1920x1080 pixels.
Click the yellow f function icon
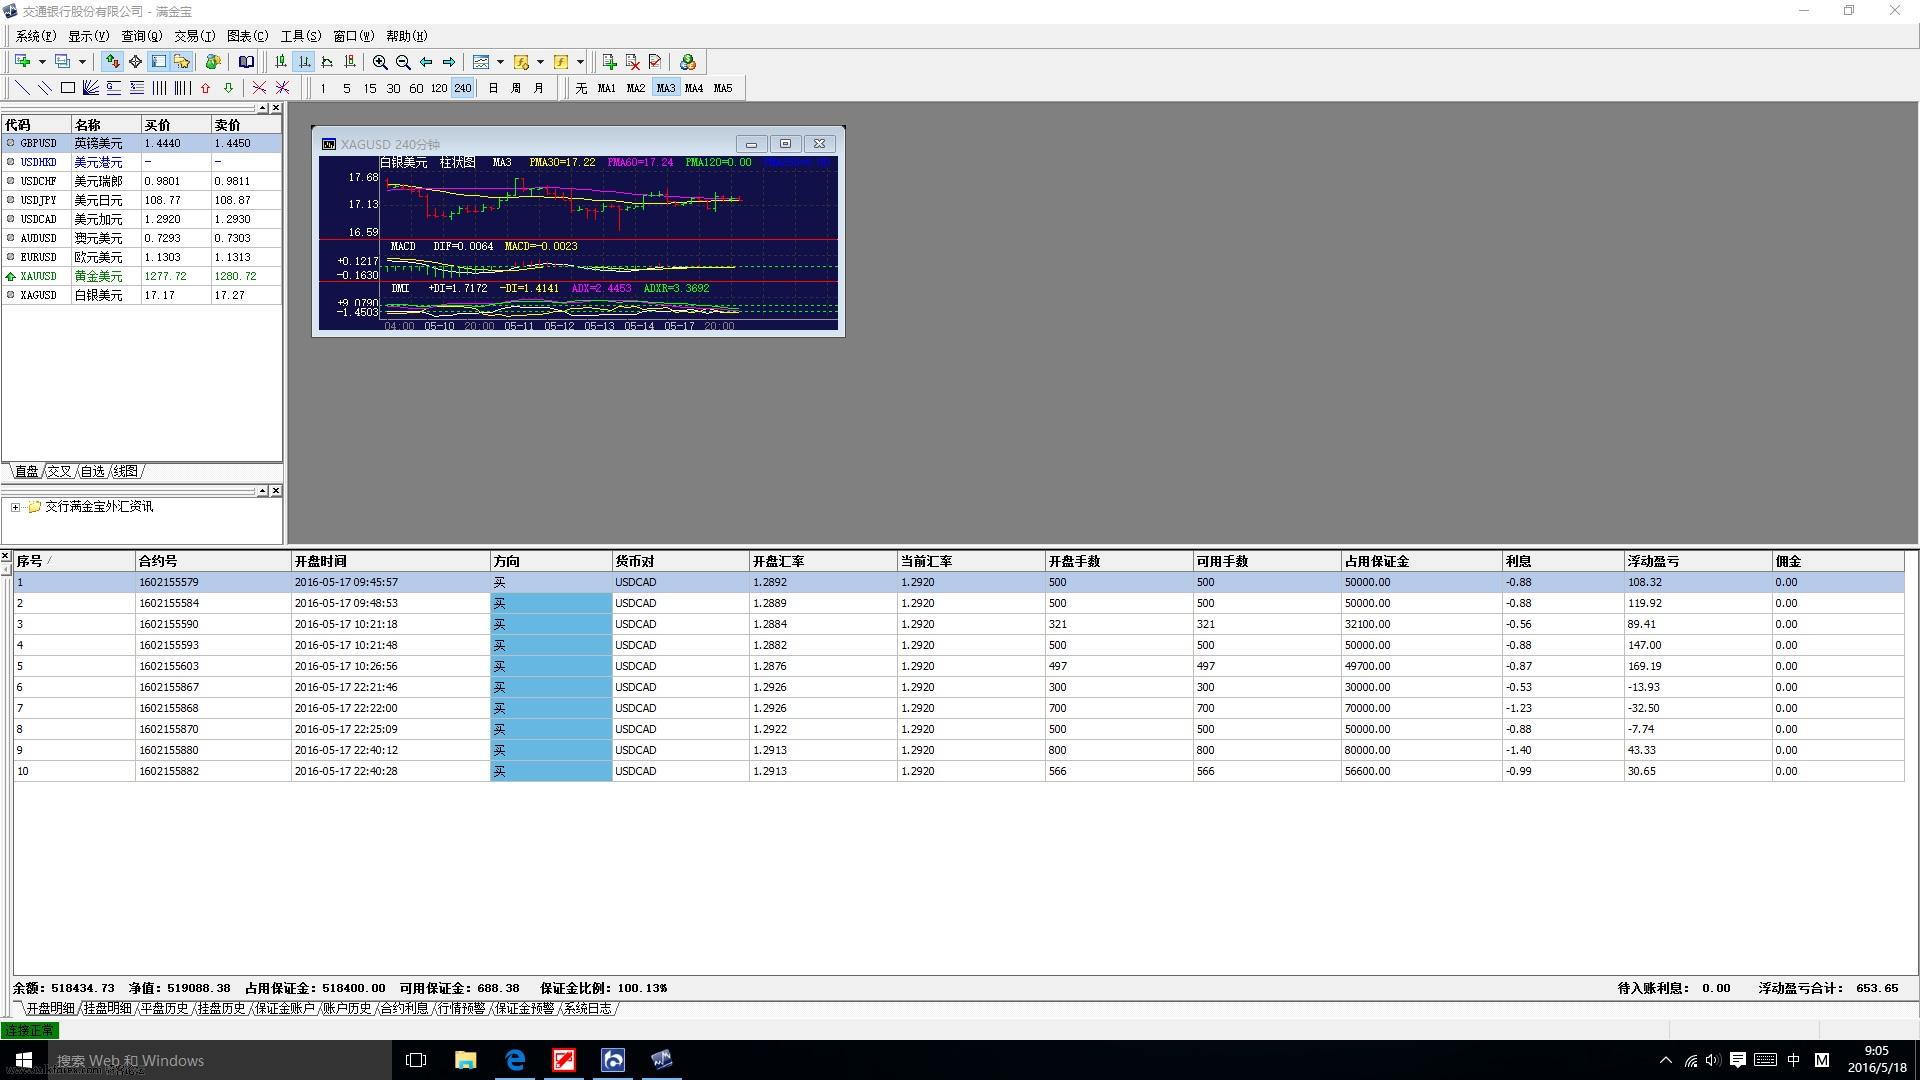click(x=561, y=62)
